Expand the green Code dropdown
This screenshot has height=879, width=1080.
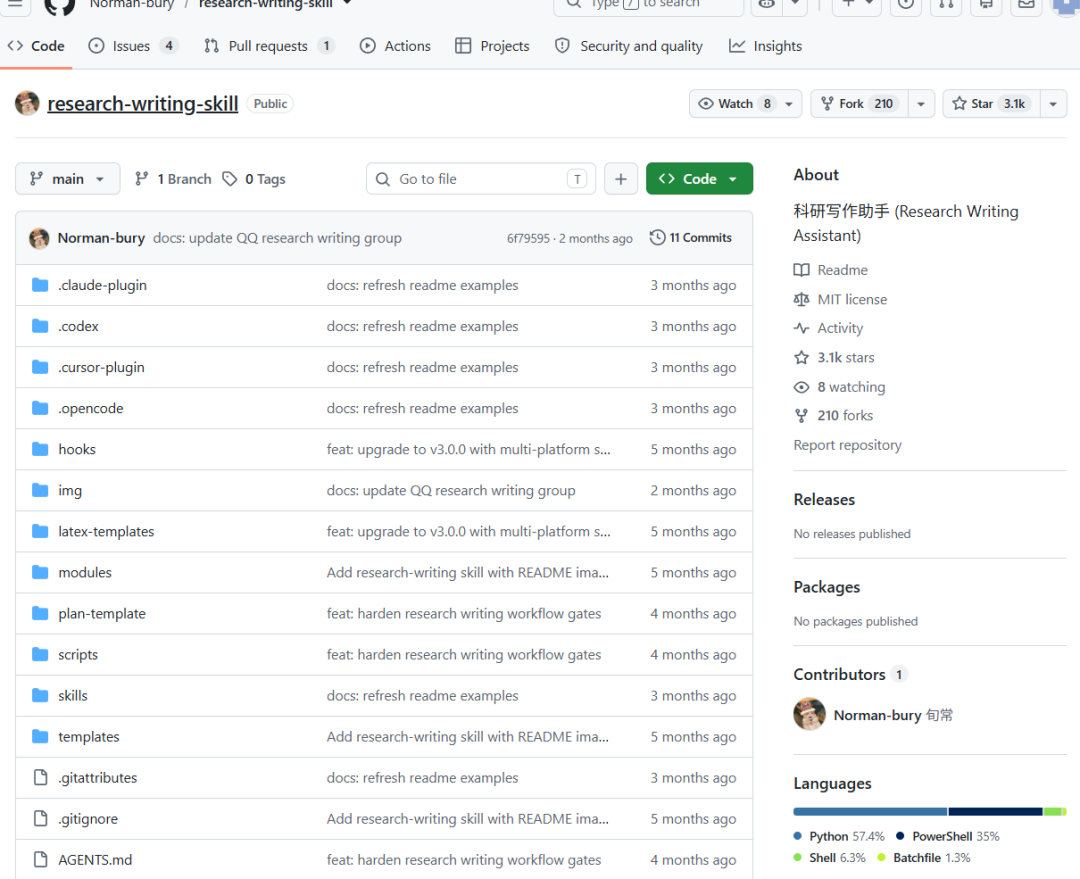pyautogui.click(x=699, y=179)
